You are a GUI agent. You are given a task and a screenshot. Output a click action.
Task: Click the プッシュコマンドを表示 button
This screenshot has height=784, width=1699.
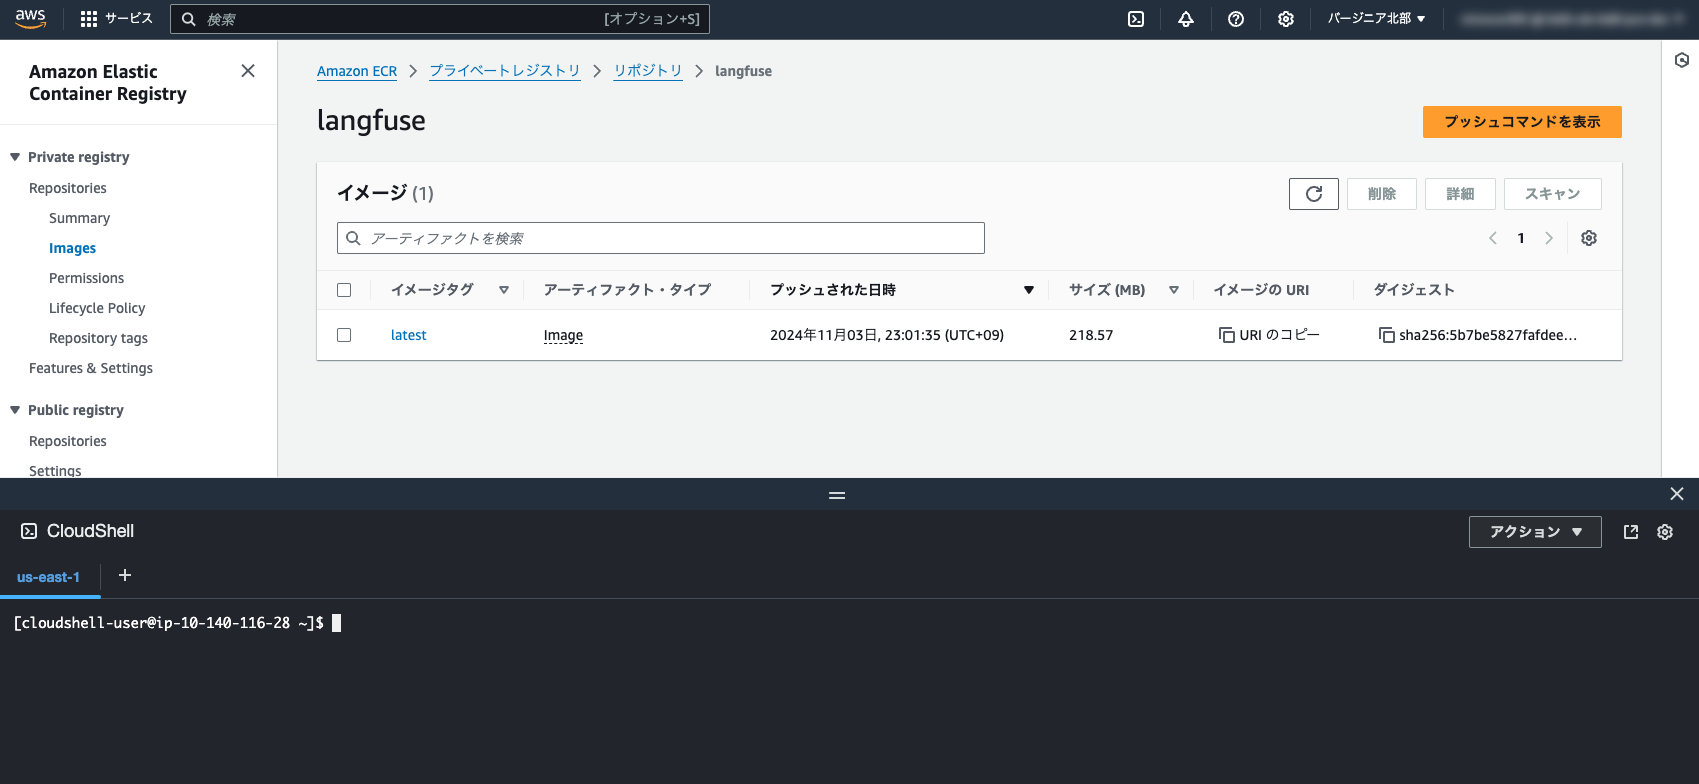[x=1522, y=122]
